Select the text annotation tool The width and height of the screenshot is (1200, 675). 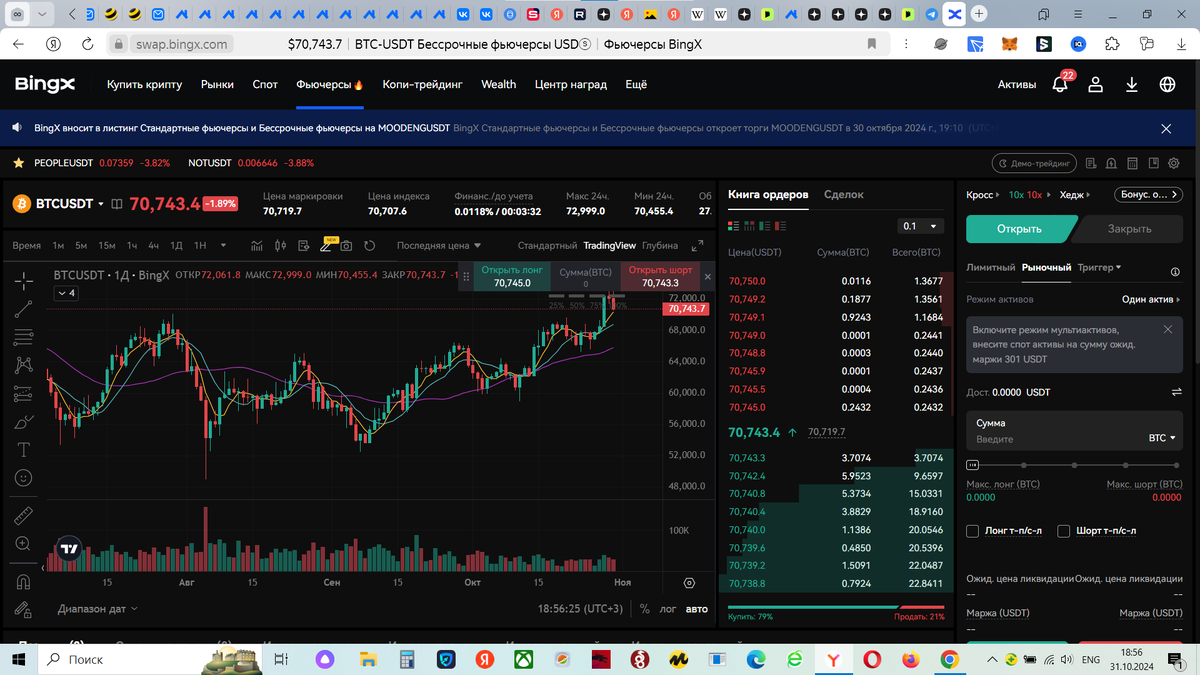click(24, 449)
